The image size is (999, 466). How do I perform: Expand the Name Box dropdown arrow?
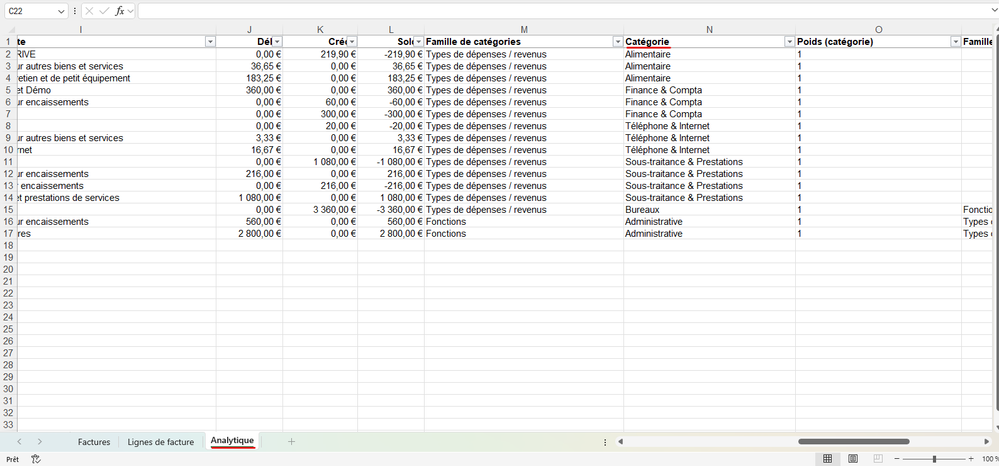click(x=61, y=10)
